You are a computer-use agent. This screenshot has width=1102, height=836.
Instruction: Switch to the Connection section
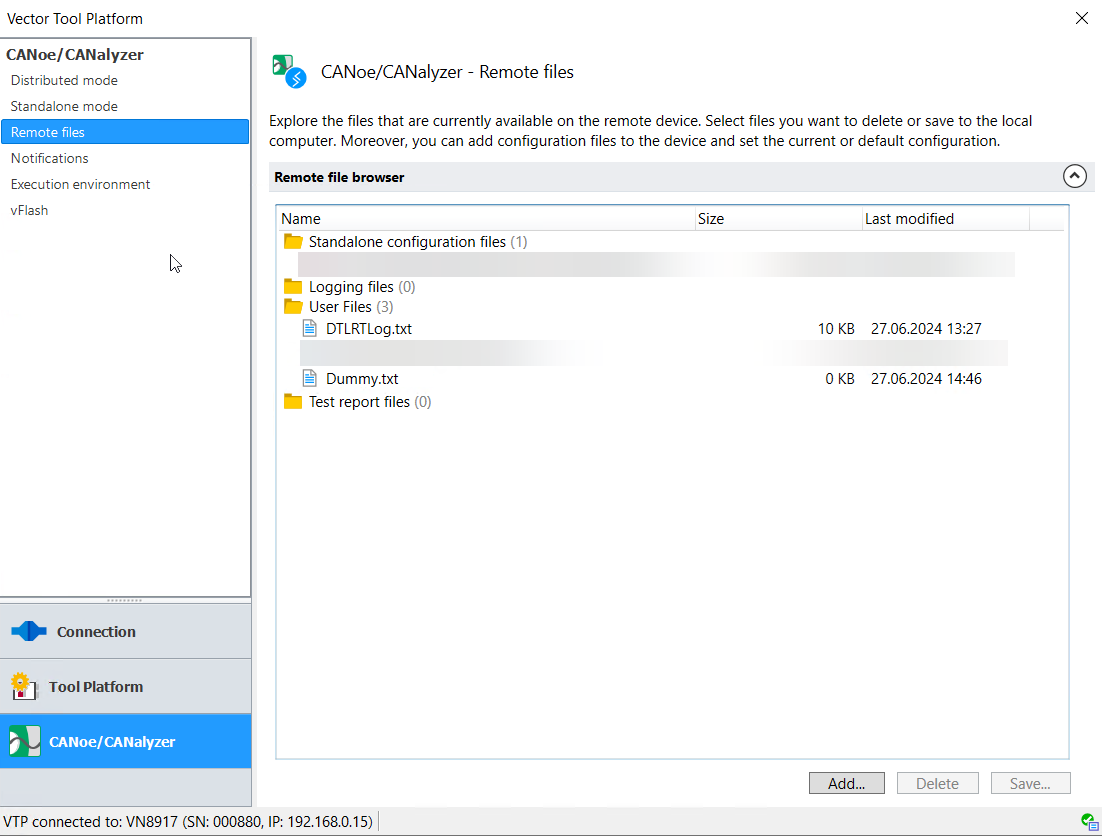point(125,632)
